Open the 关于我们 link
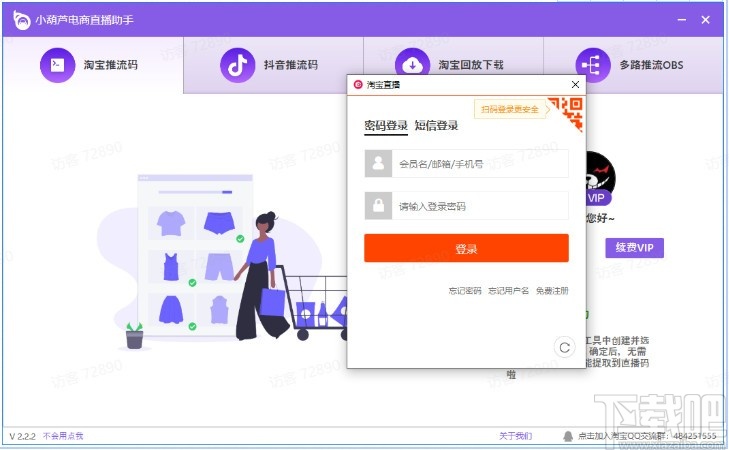This screenshot has width=729, height=450. [515, 436]
